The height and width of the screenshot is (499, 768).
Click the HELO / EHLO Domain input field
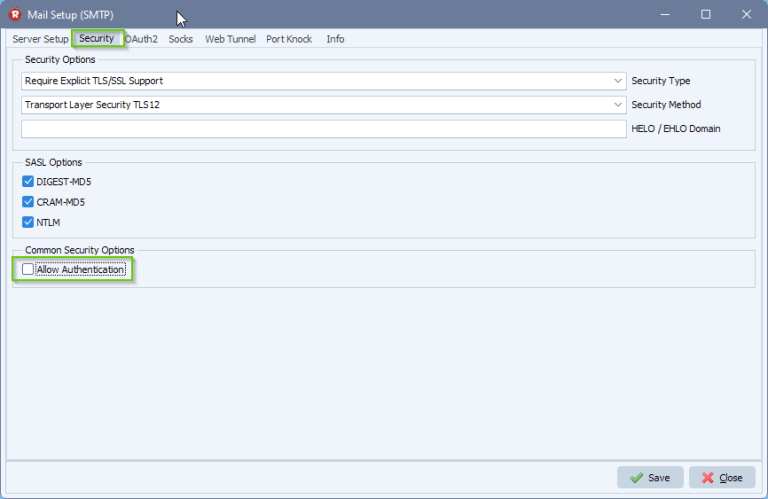[324, 129]
